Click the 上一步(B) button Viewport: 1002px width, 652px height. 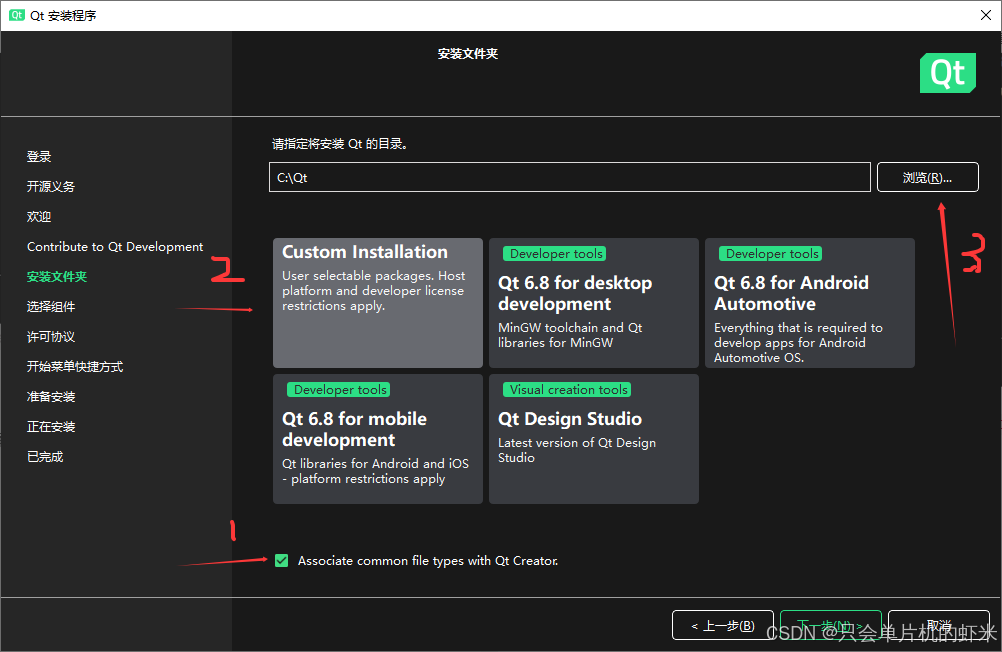pos(722,624)
